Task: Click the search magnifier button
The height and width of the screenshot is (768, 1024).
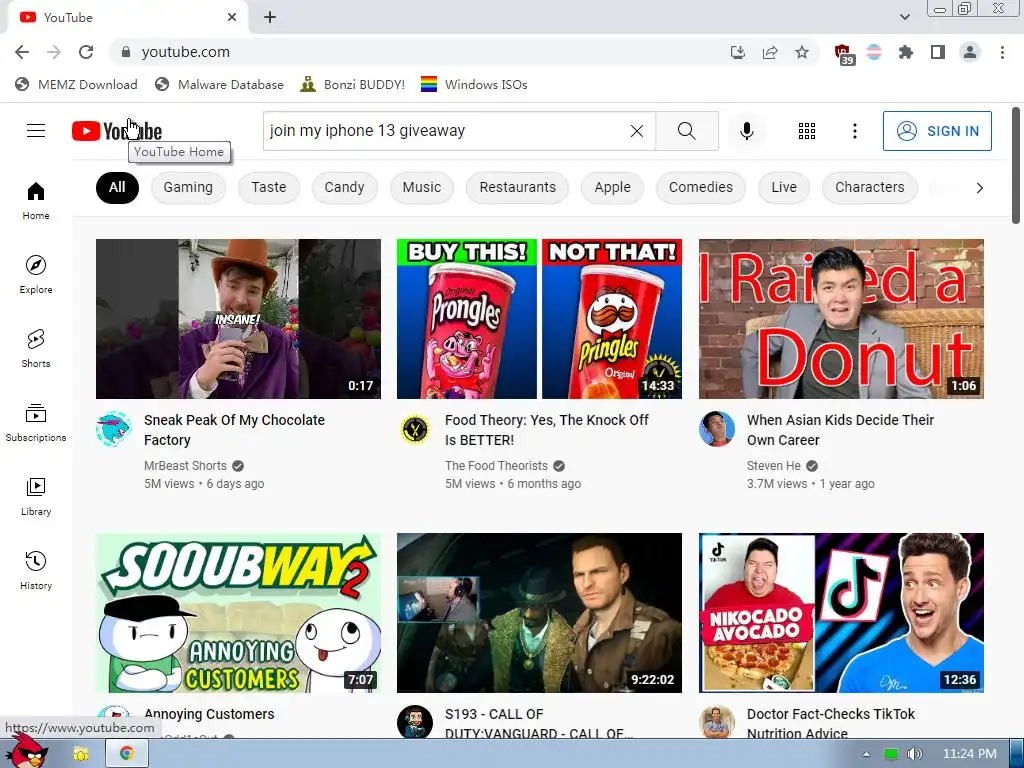Action: pos(686,131)
